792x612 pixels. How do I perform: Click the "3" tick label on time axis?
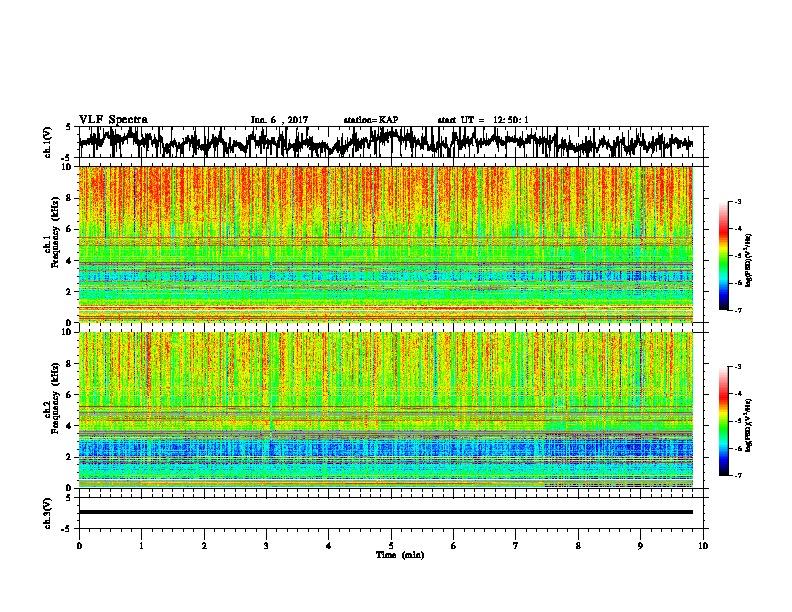(x=266, y=546)
